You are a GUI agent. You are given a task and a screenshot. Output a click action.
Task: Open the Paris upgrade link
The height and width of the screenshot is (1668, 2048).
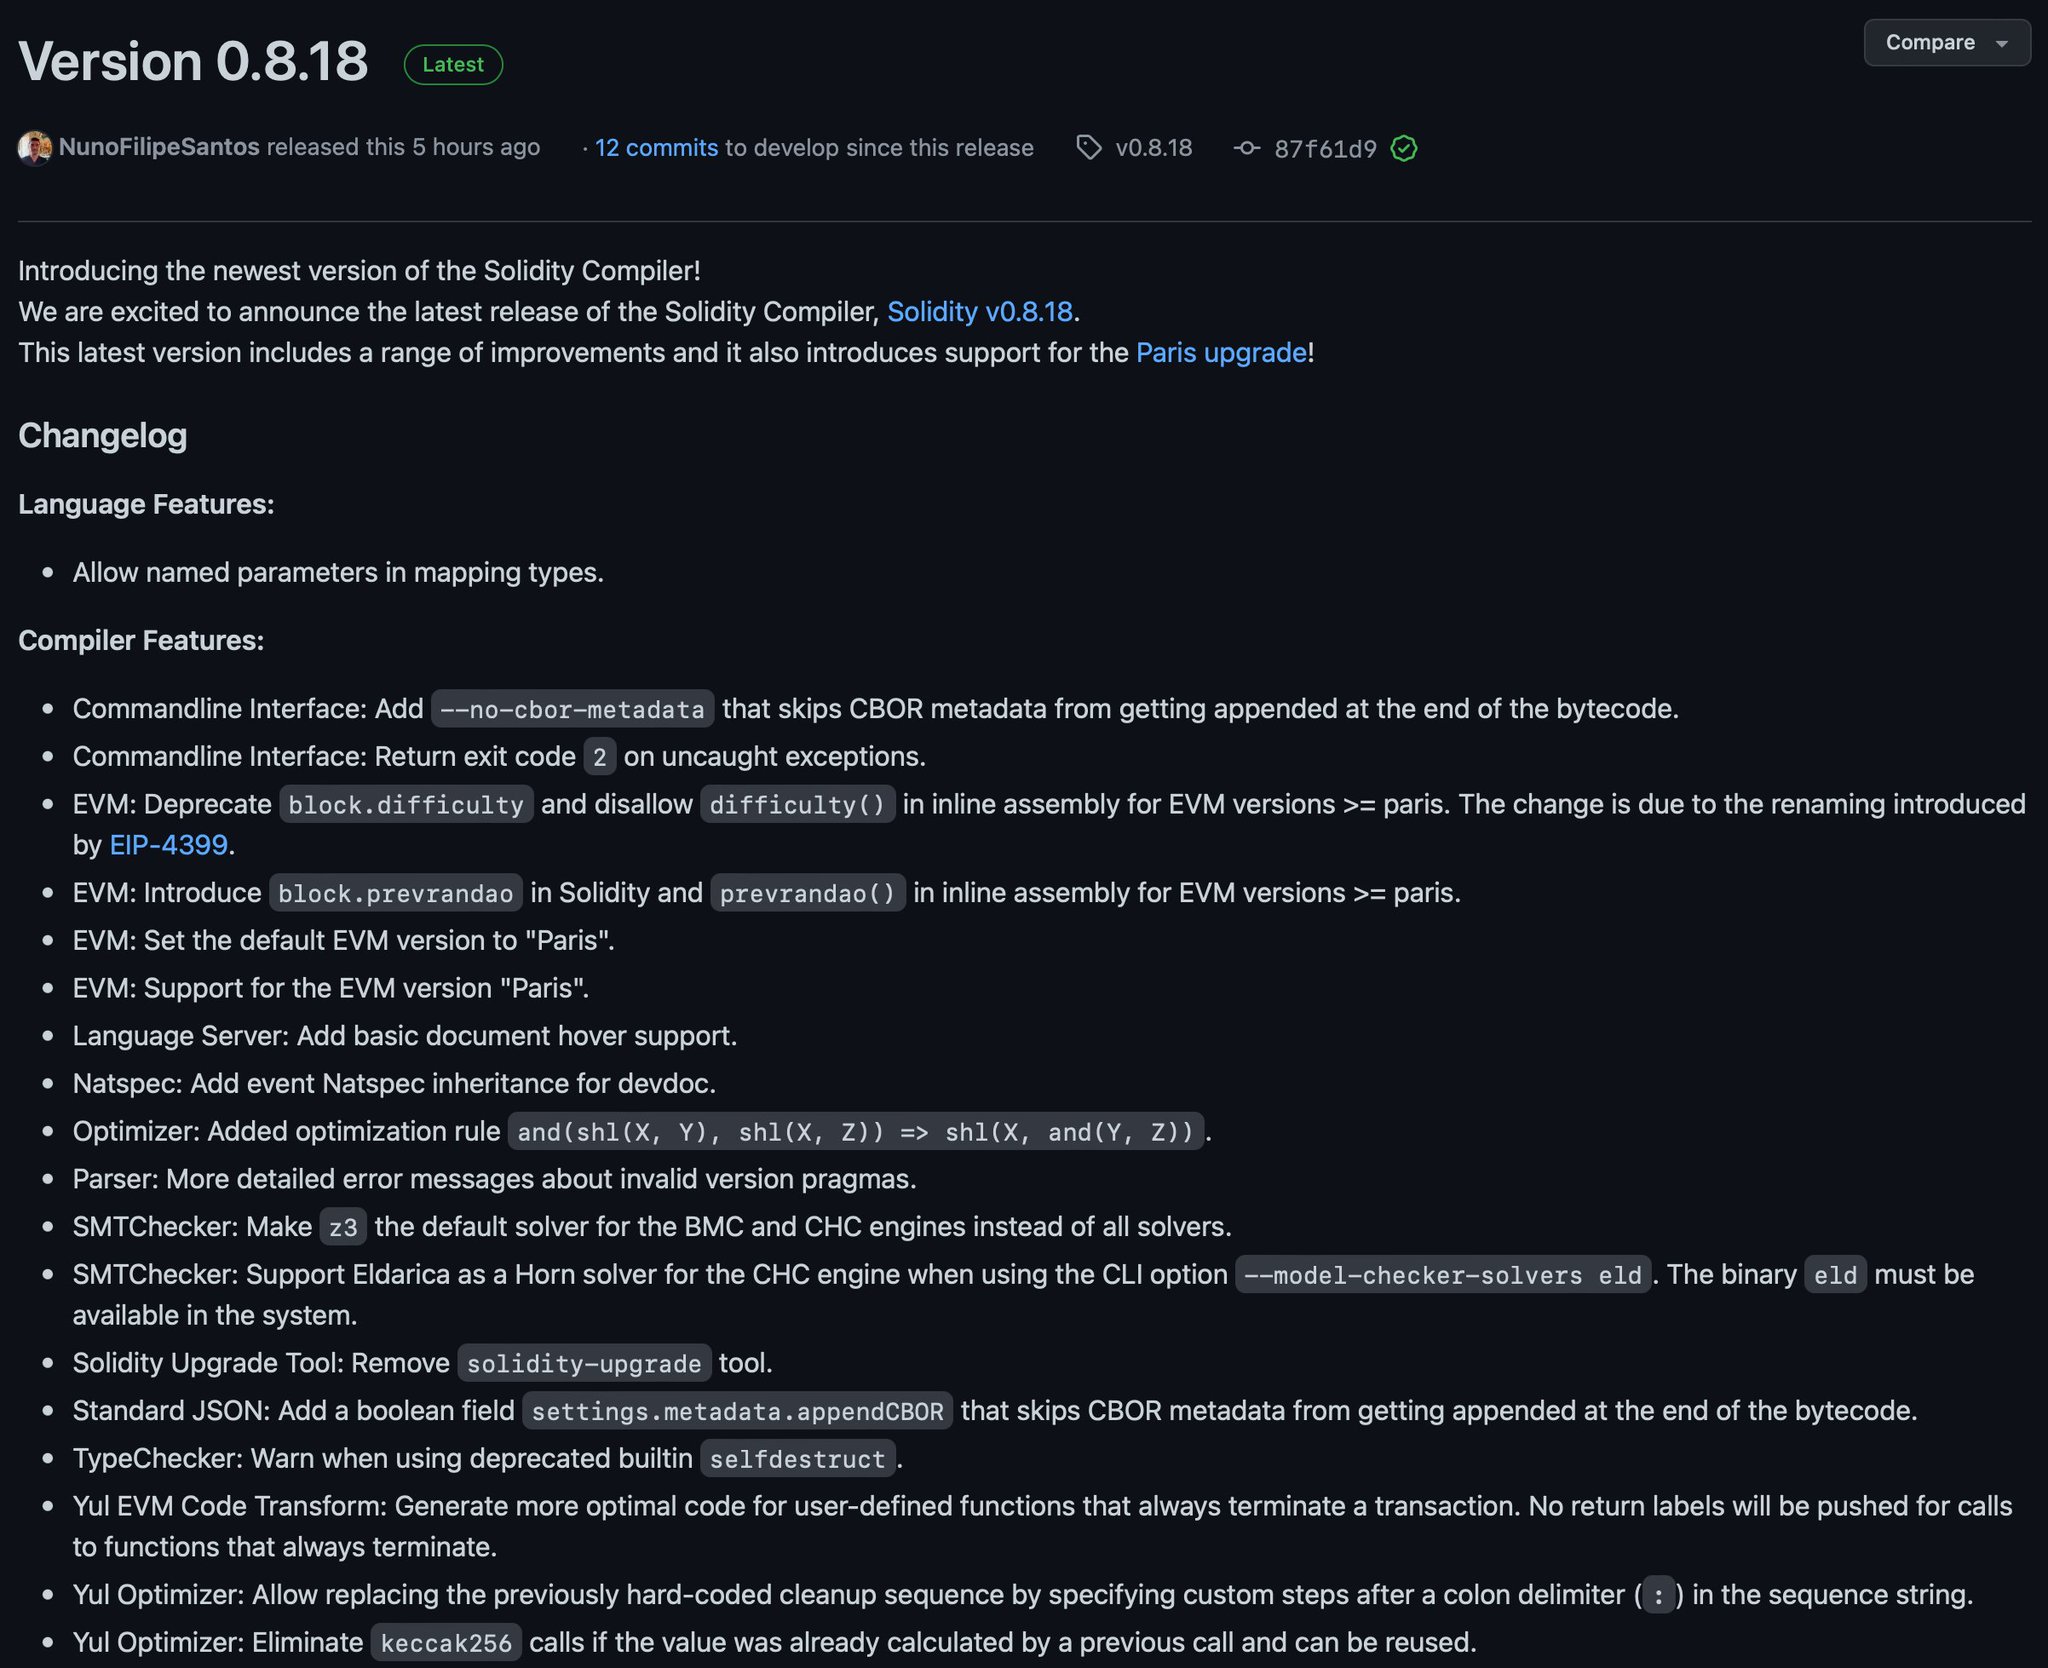(x=1218, y=352)
